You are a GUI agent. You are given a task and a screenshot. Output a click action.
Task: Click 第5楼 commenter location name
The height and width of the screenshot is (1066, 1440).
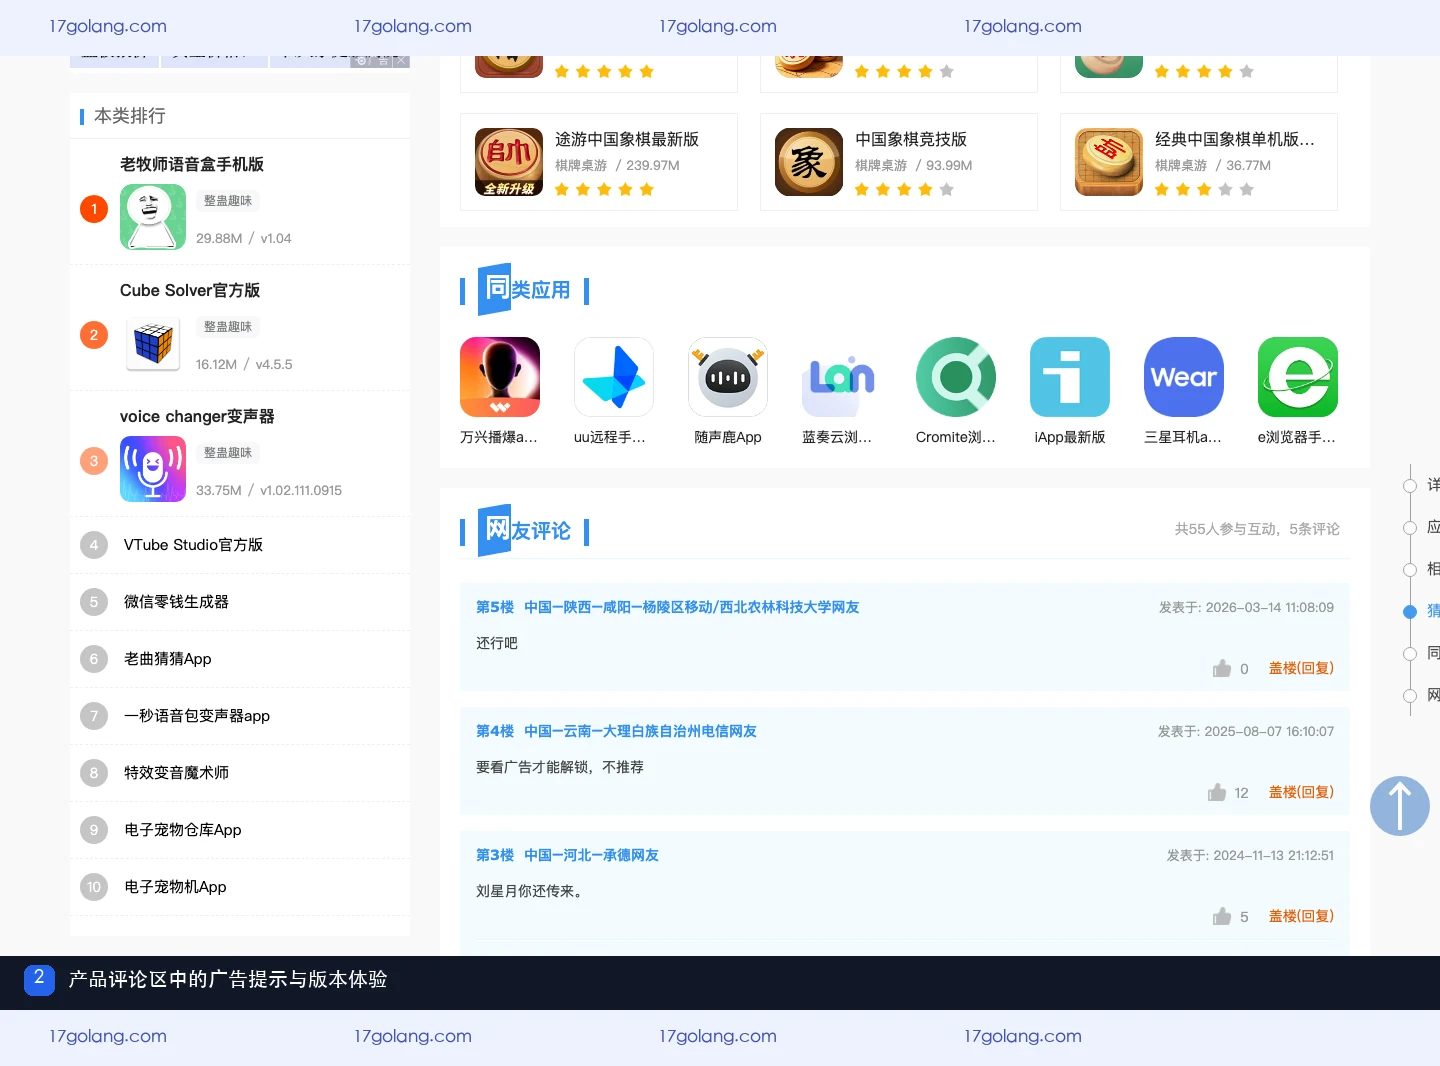[691, 607]
